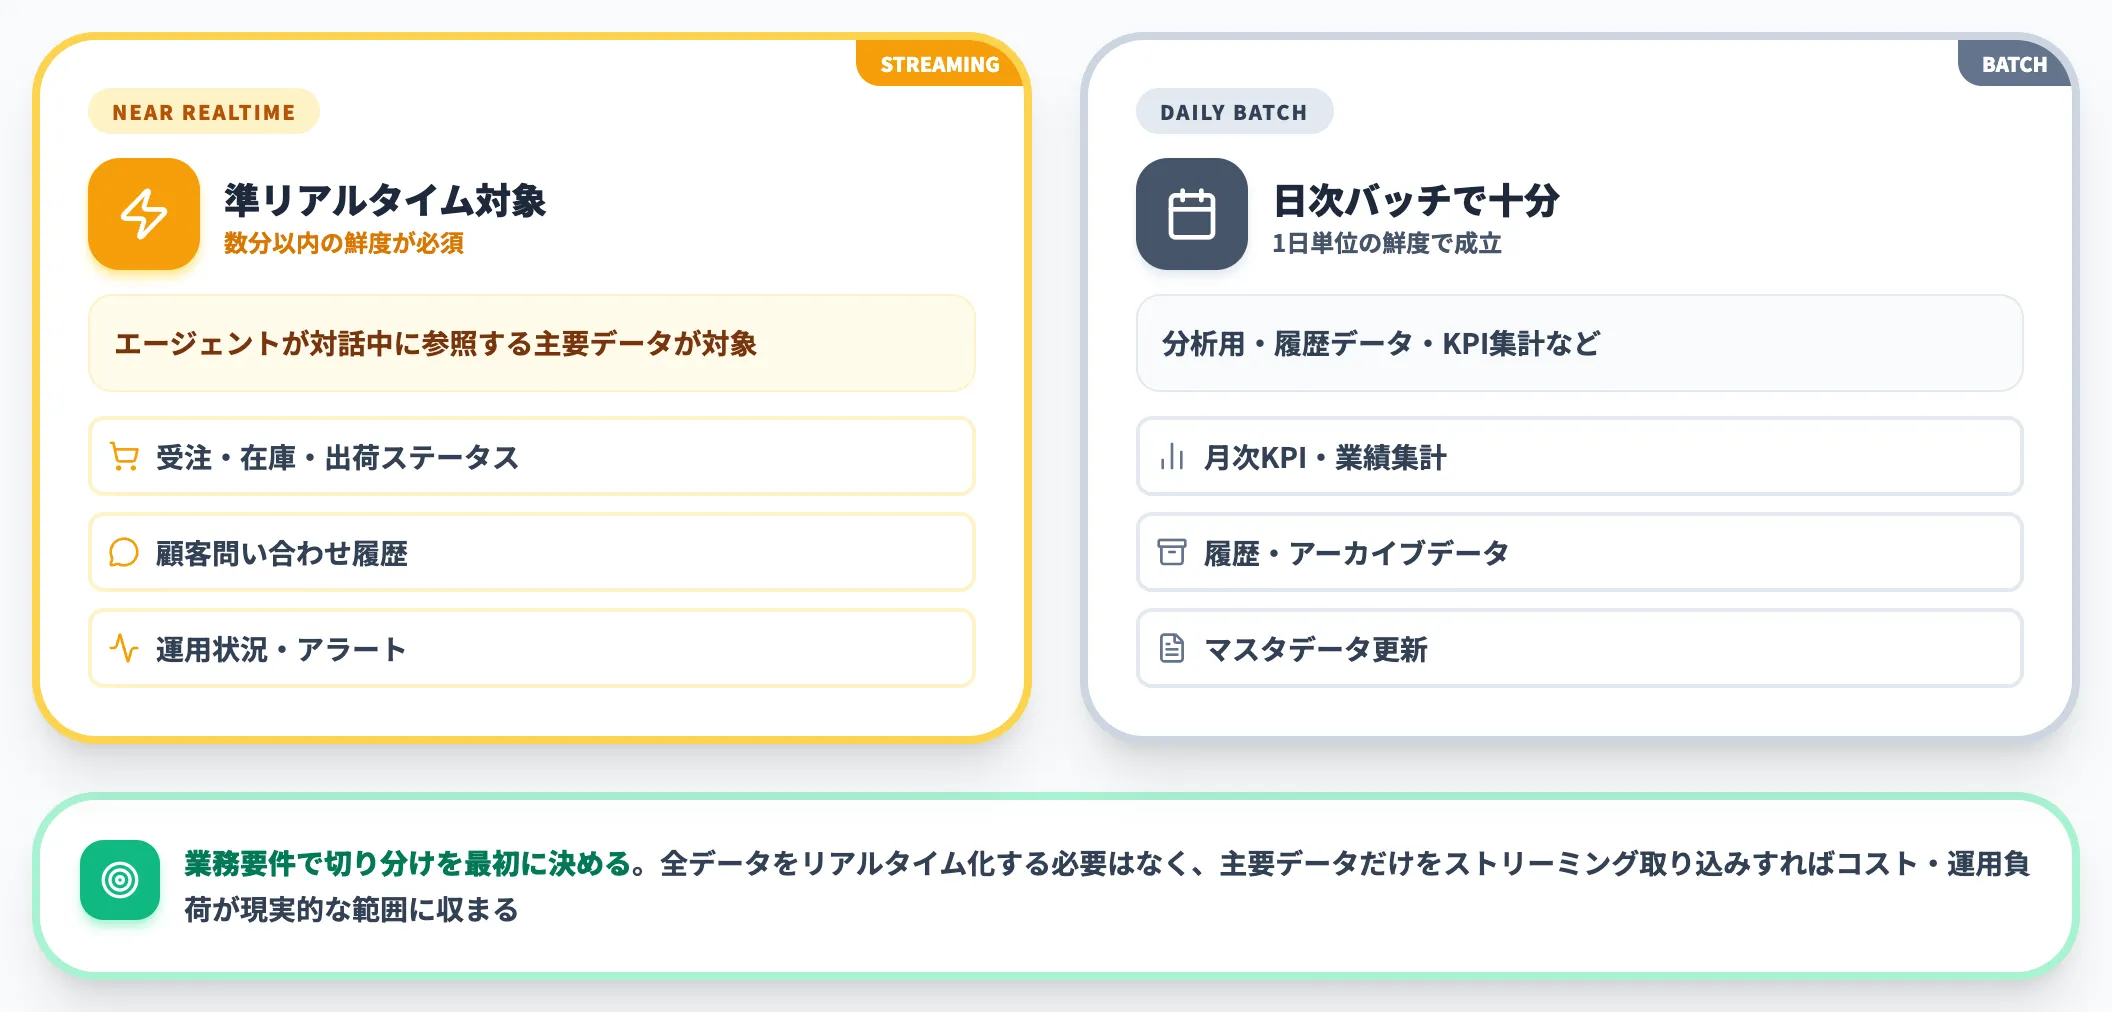The width and height of the screenshot is (2112, 1012).
Task: Click the heading 日次バッチで十分
Action: pyautogui.click(x=1416, y=201)
